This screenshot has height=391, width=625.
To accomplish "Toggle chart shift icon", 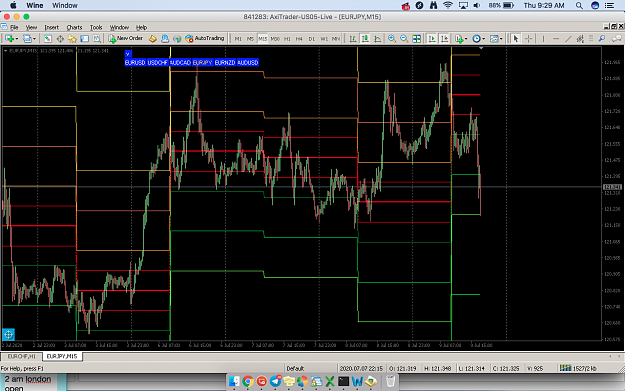I will click(x=444, y=39).
